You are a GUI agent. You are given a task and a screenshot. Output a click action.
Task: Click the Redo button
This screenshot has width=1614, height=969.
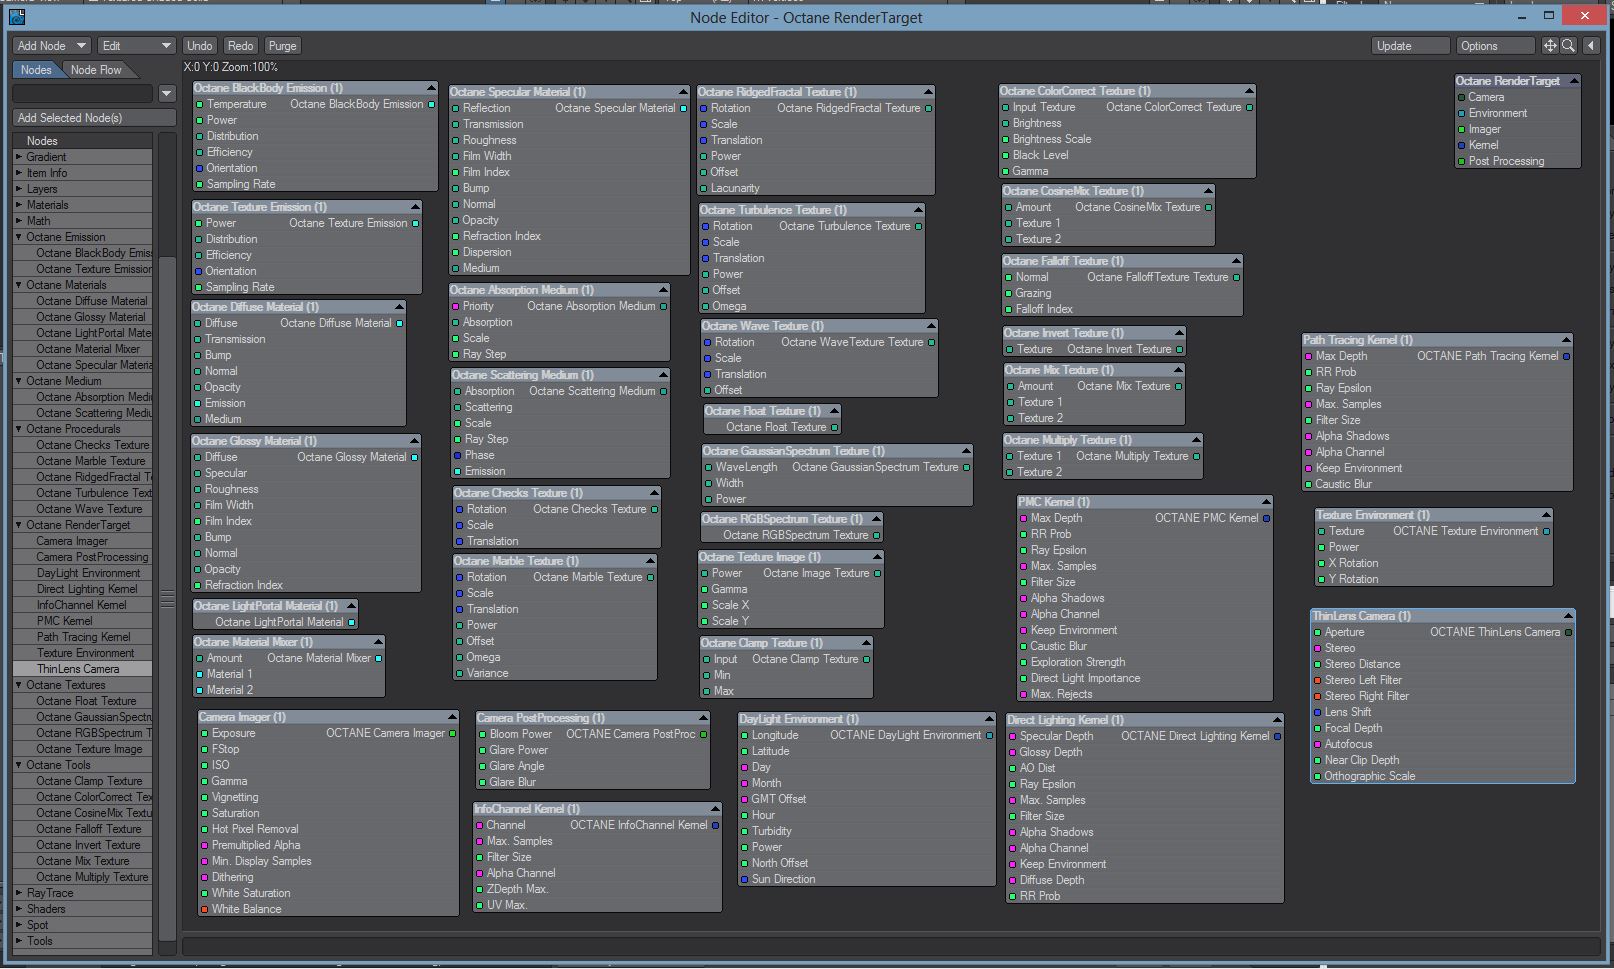tap(240, 46)
